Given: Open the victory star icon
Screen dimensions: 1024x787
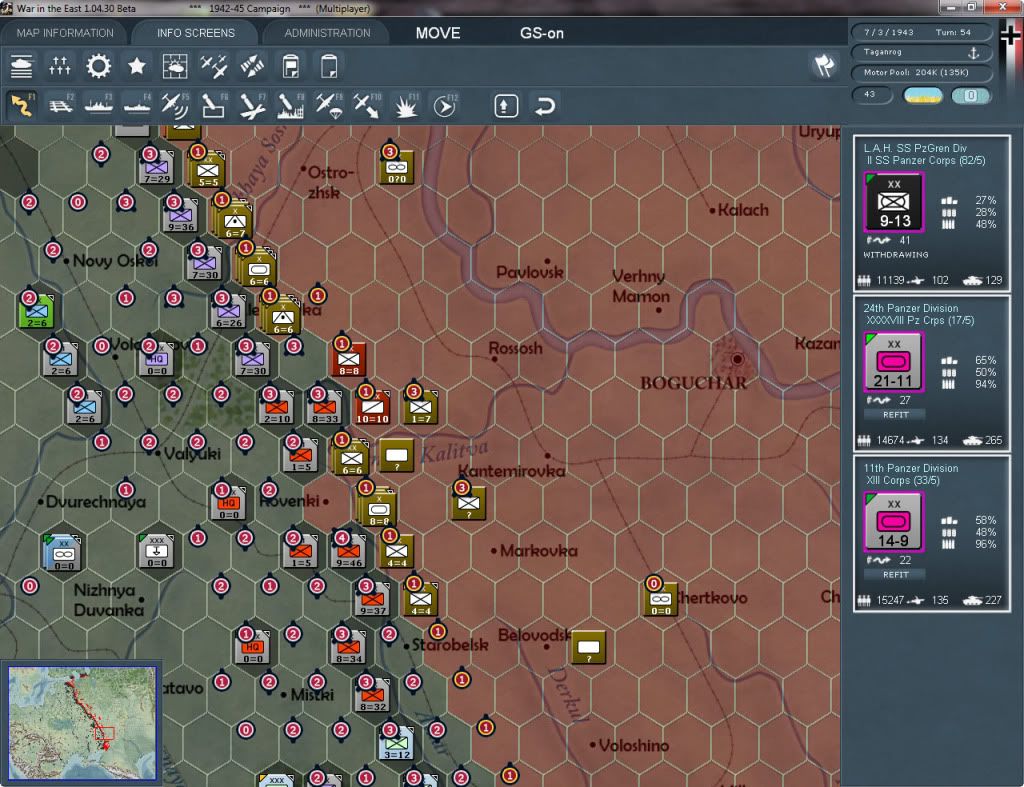Looking at the screenshot, I should (x=136, y=66).
